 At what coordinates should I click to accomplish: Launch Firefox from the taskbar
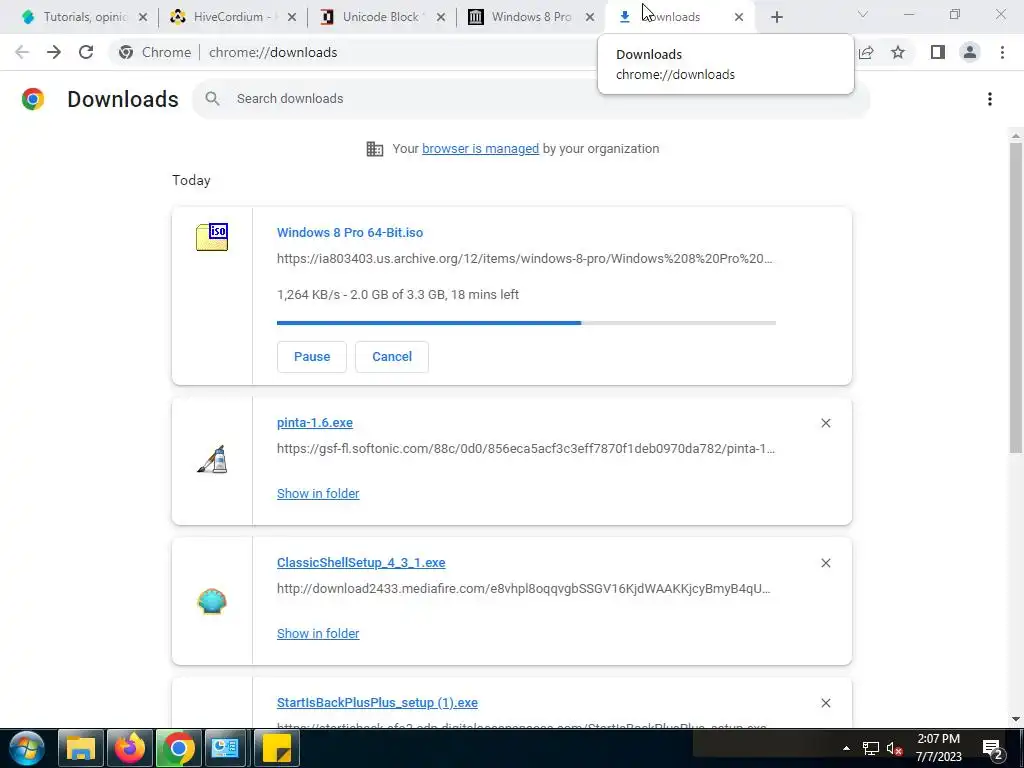(129, 748)
